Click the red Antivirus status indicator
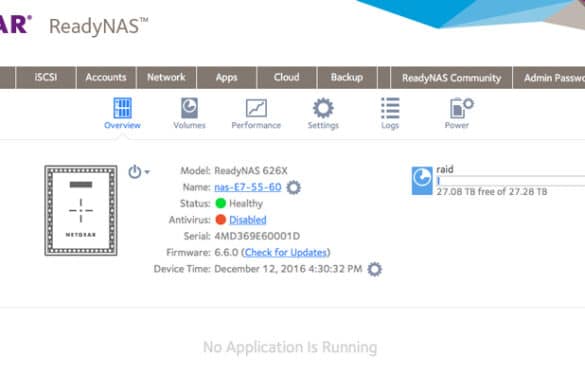Viewport: 585px width, 390px height. click(221, 220)
